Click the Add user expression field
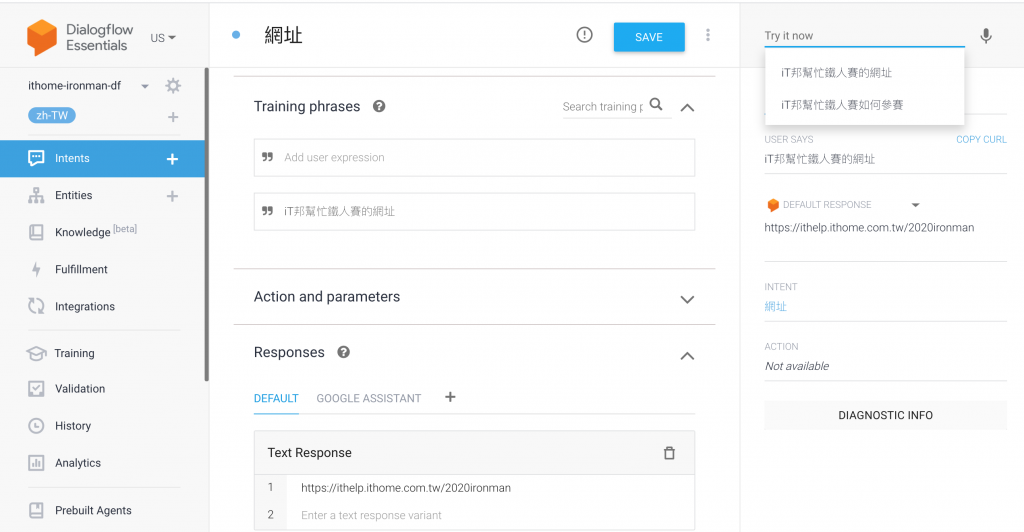 pos(474,158)
